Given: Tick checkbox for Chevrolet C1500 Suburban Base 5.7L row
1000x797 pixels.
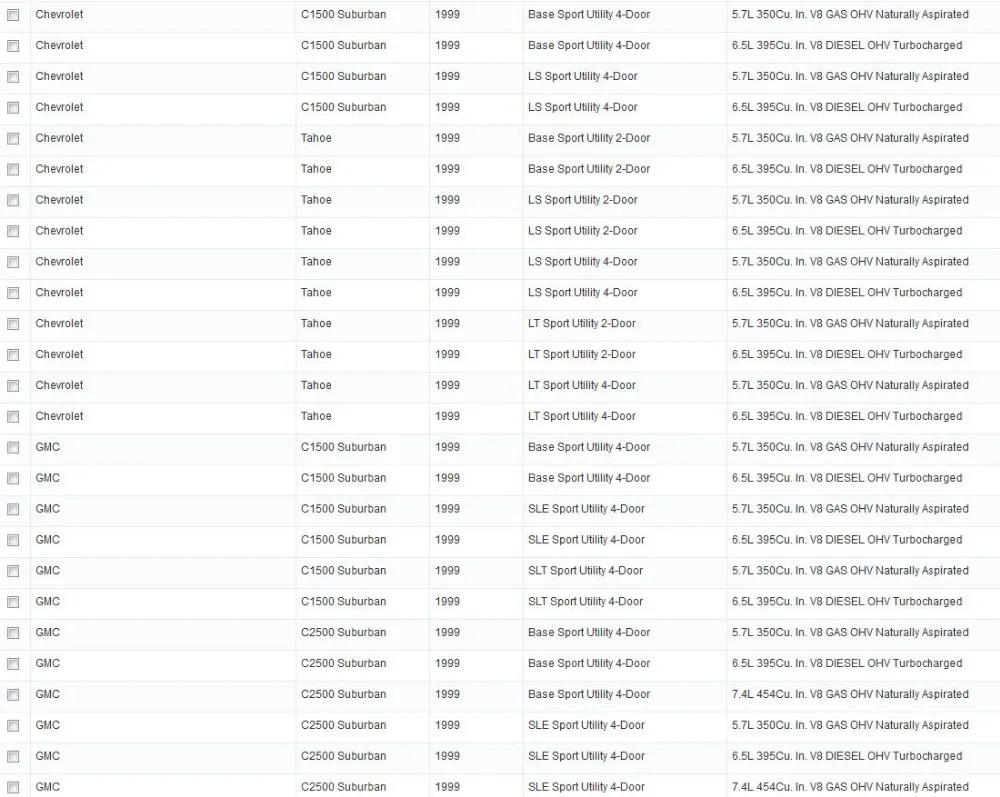Looking at the screenshot, I should 13,15.
